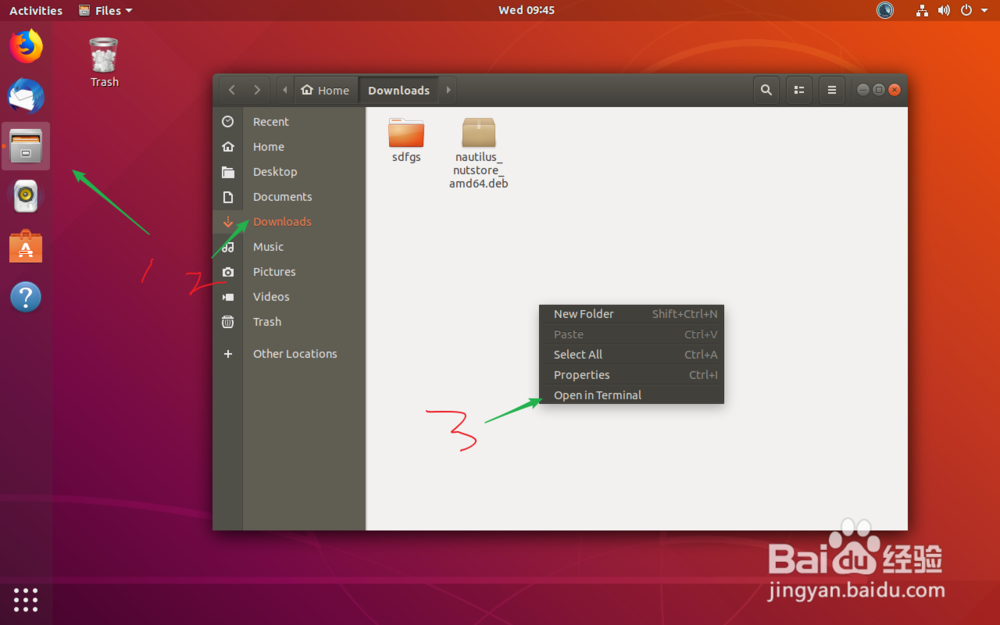Viewport: 1000px width, 625px height.
Task: Click the Documents page sidebar icon
Action: point(228,196)
